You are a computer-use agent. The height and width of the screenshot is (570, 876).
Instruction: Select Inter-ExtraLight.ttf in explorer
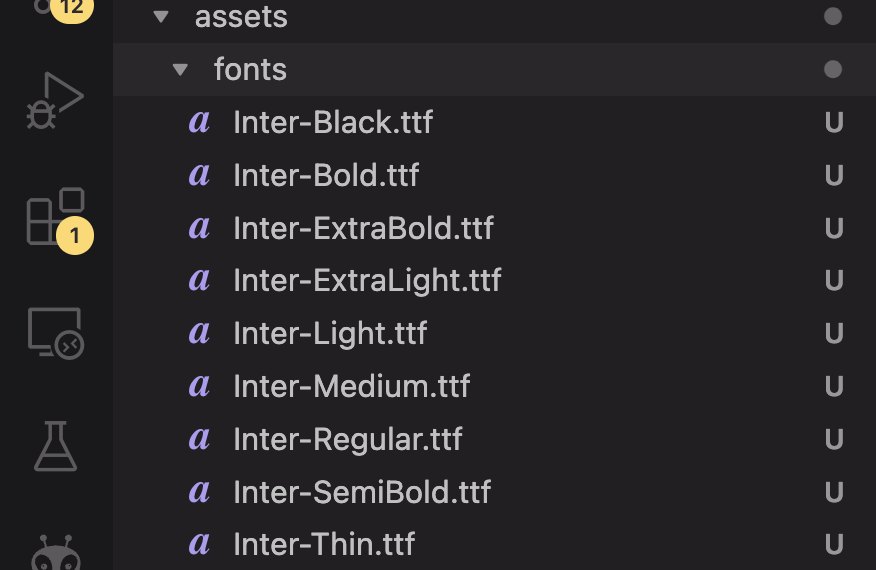[367, 281]
